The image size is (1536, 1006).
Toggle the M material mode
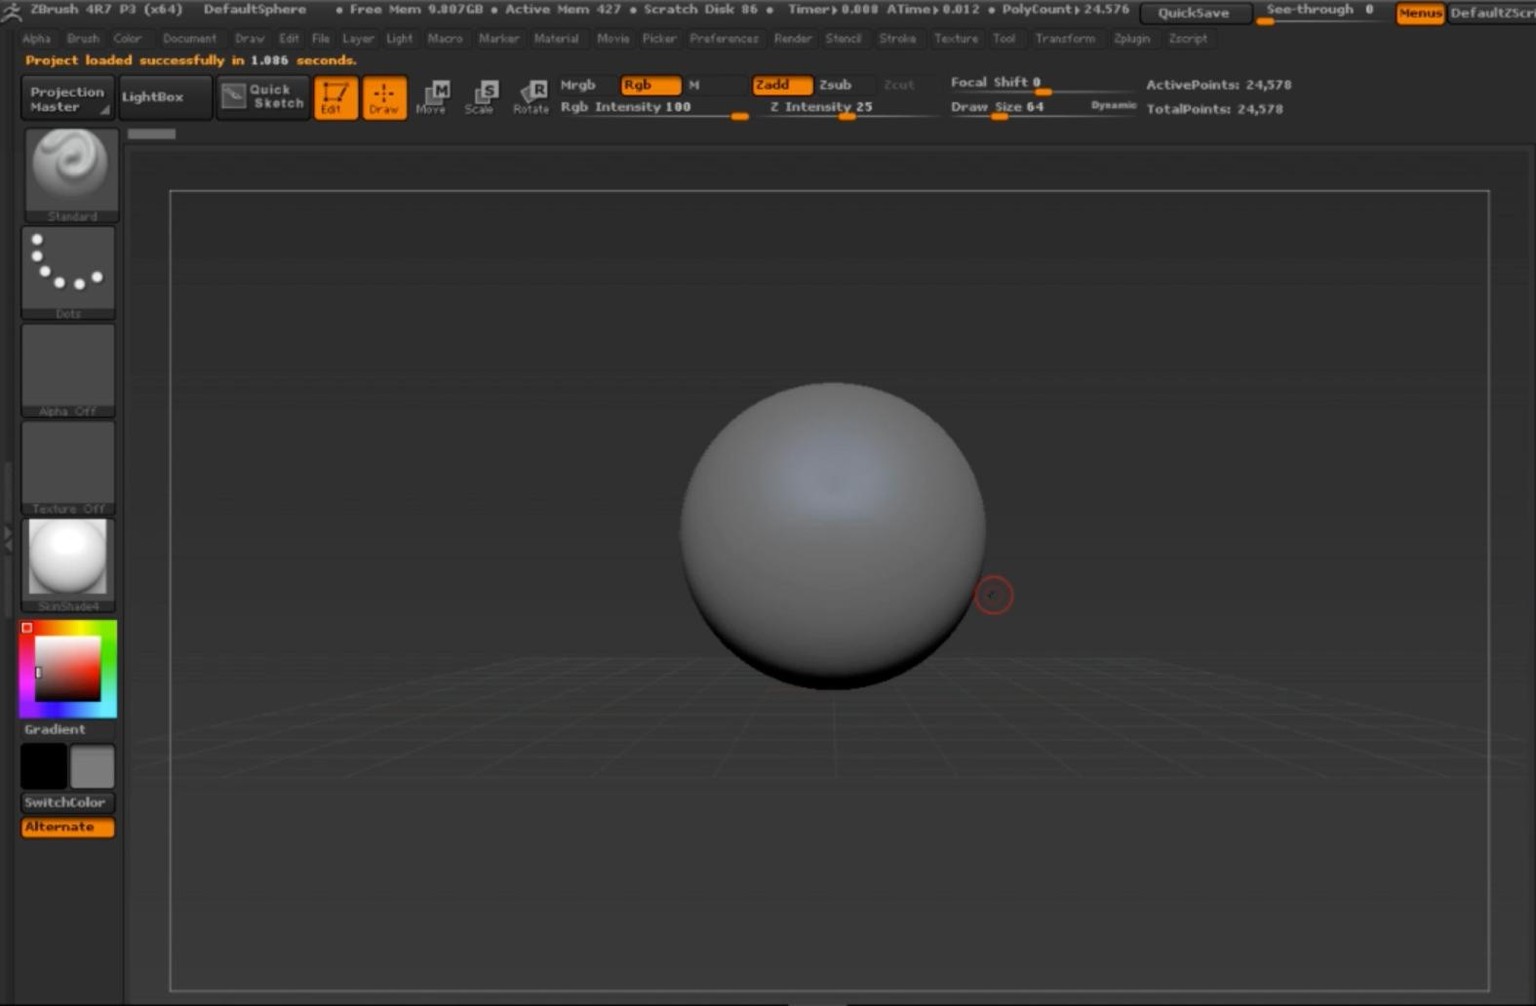coord(695,85)
